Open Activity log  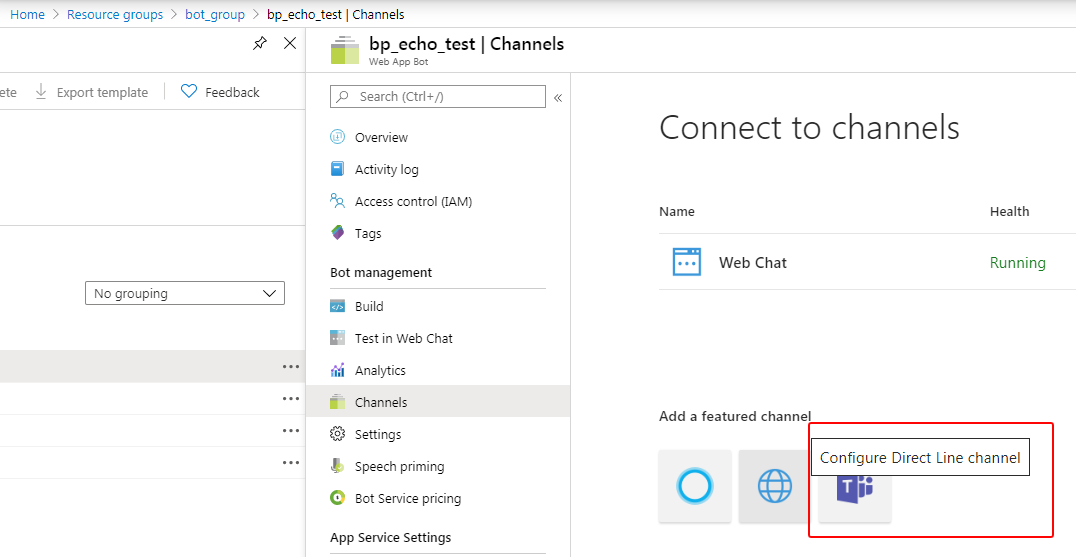pyautogui.click(x=386, y=169)
